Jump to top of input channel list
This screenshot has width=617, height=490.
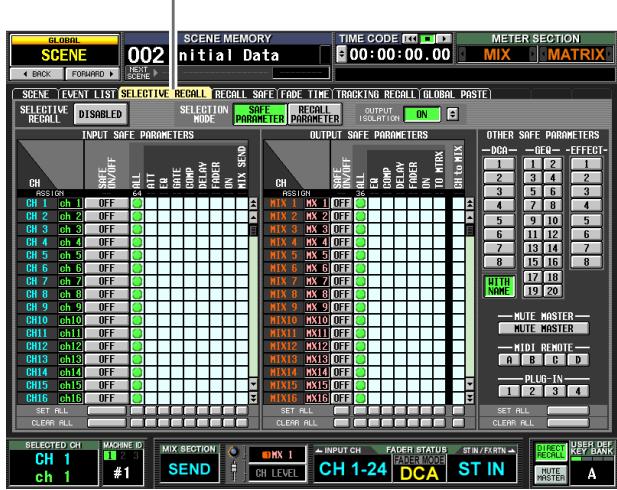pyautogui.click(x=253, y=203)
